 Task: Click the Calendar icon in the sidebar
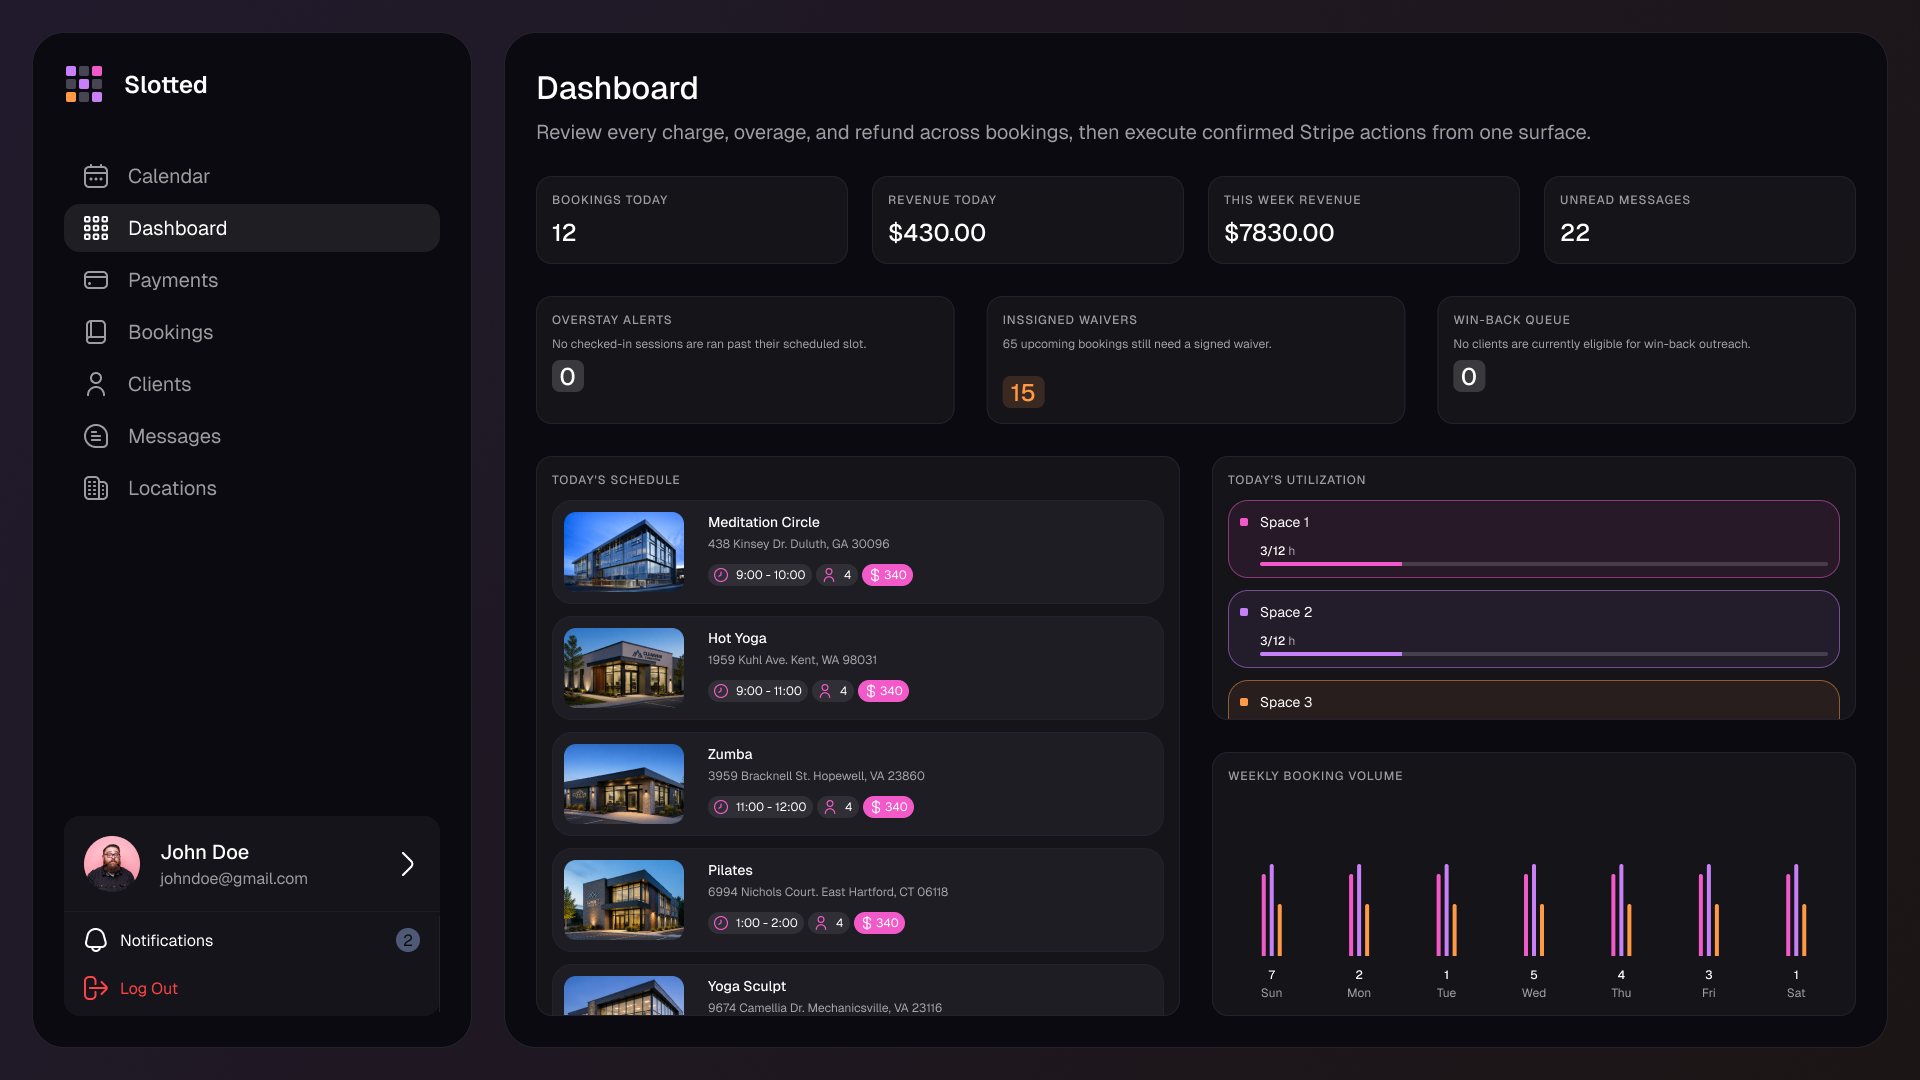pyautogui.click(x=96, y=176)
